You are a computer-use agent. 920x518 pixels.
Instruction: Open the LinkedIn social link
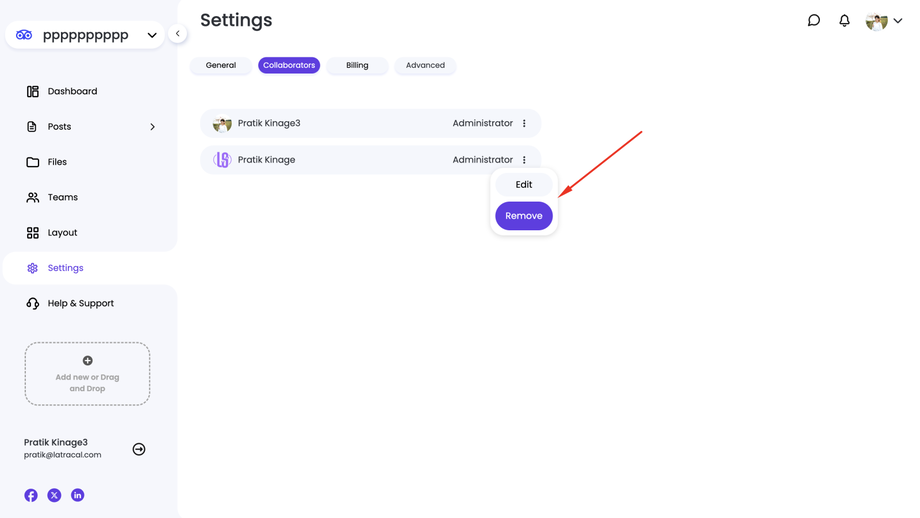pyautogui.click(x=77, y=495)
